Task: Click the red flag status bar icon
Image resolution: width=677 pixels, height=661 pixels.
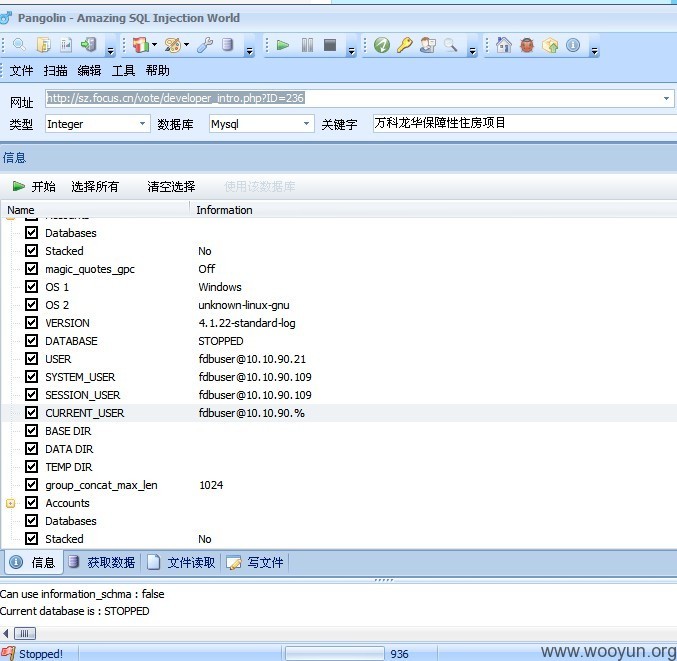Action: (x=8, y=653)
